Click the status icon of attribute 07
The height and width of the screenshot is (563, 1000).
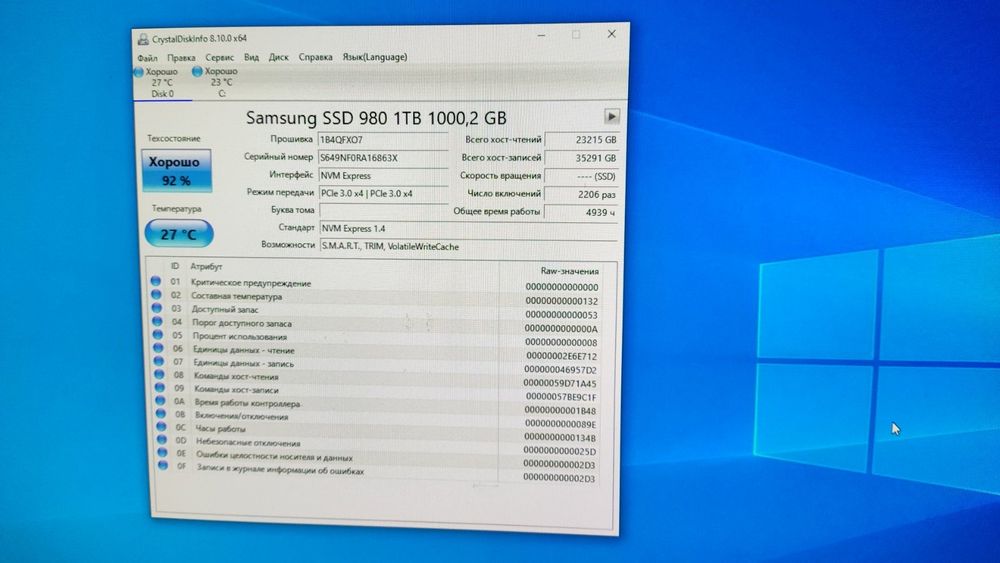pos(159,361)
